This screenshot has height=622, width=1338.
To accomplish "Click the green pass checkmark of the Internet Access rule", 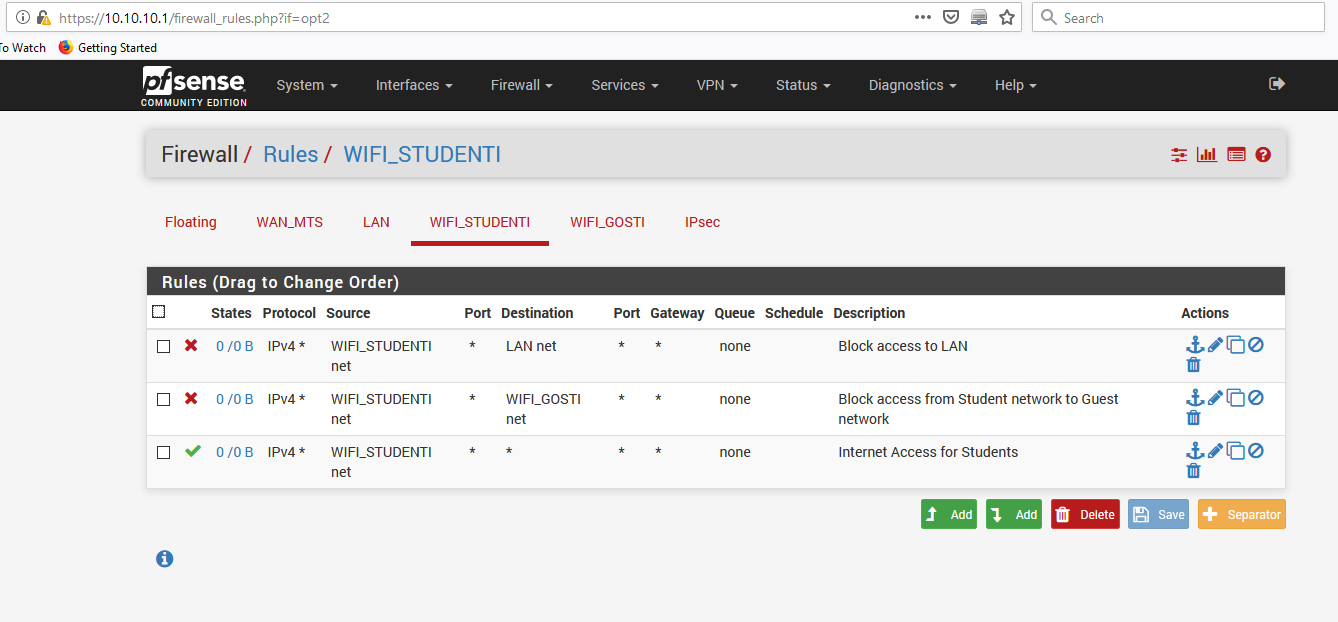I will coord(193,451).
